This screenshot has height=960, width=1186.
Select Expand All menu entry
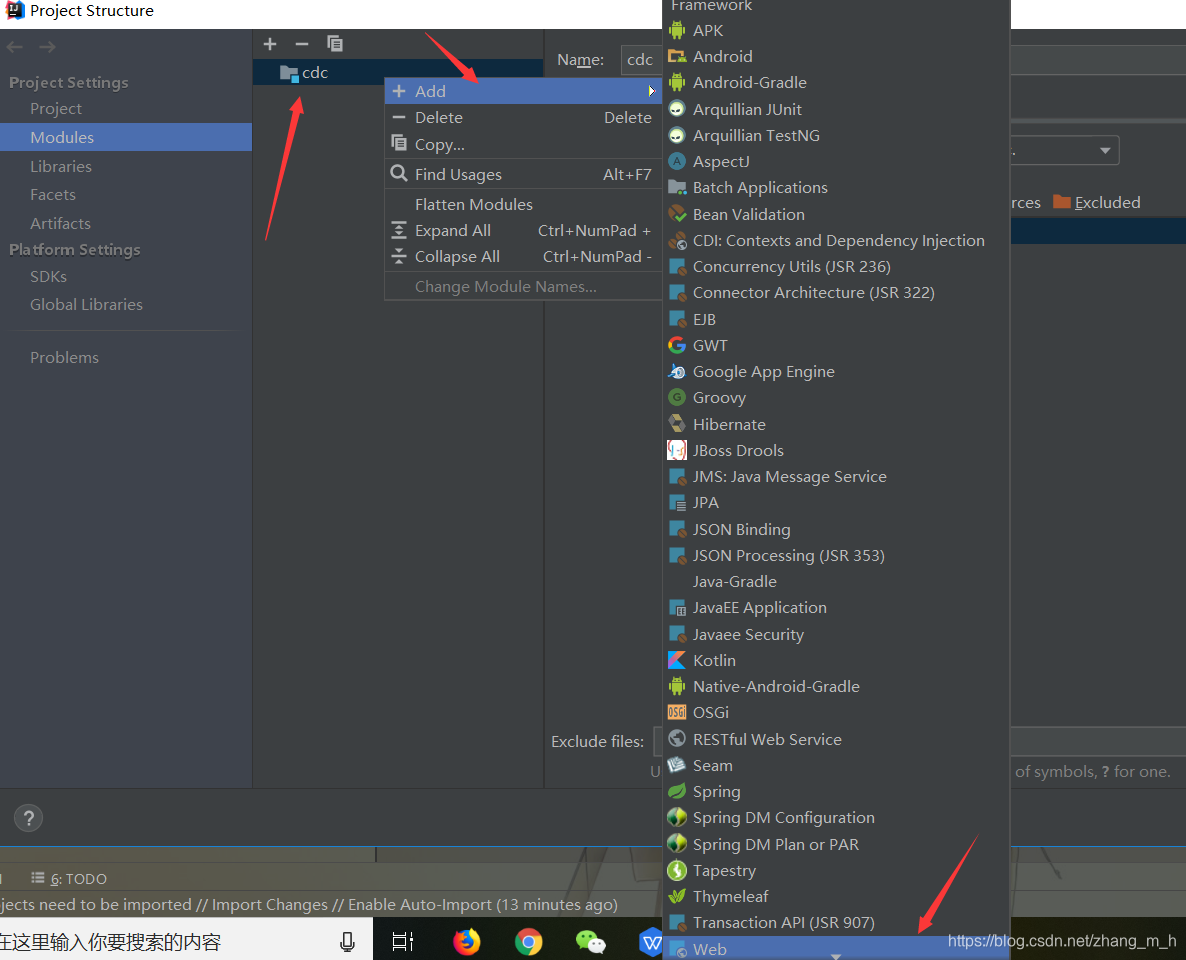tap(523, 231)
